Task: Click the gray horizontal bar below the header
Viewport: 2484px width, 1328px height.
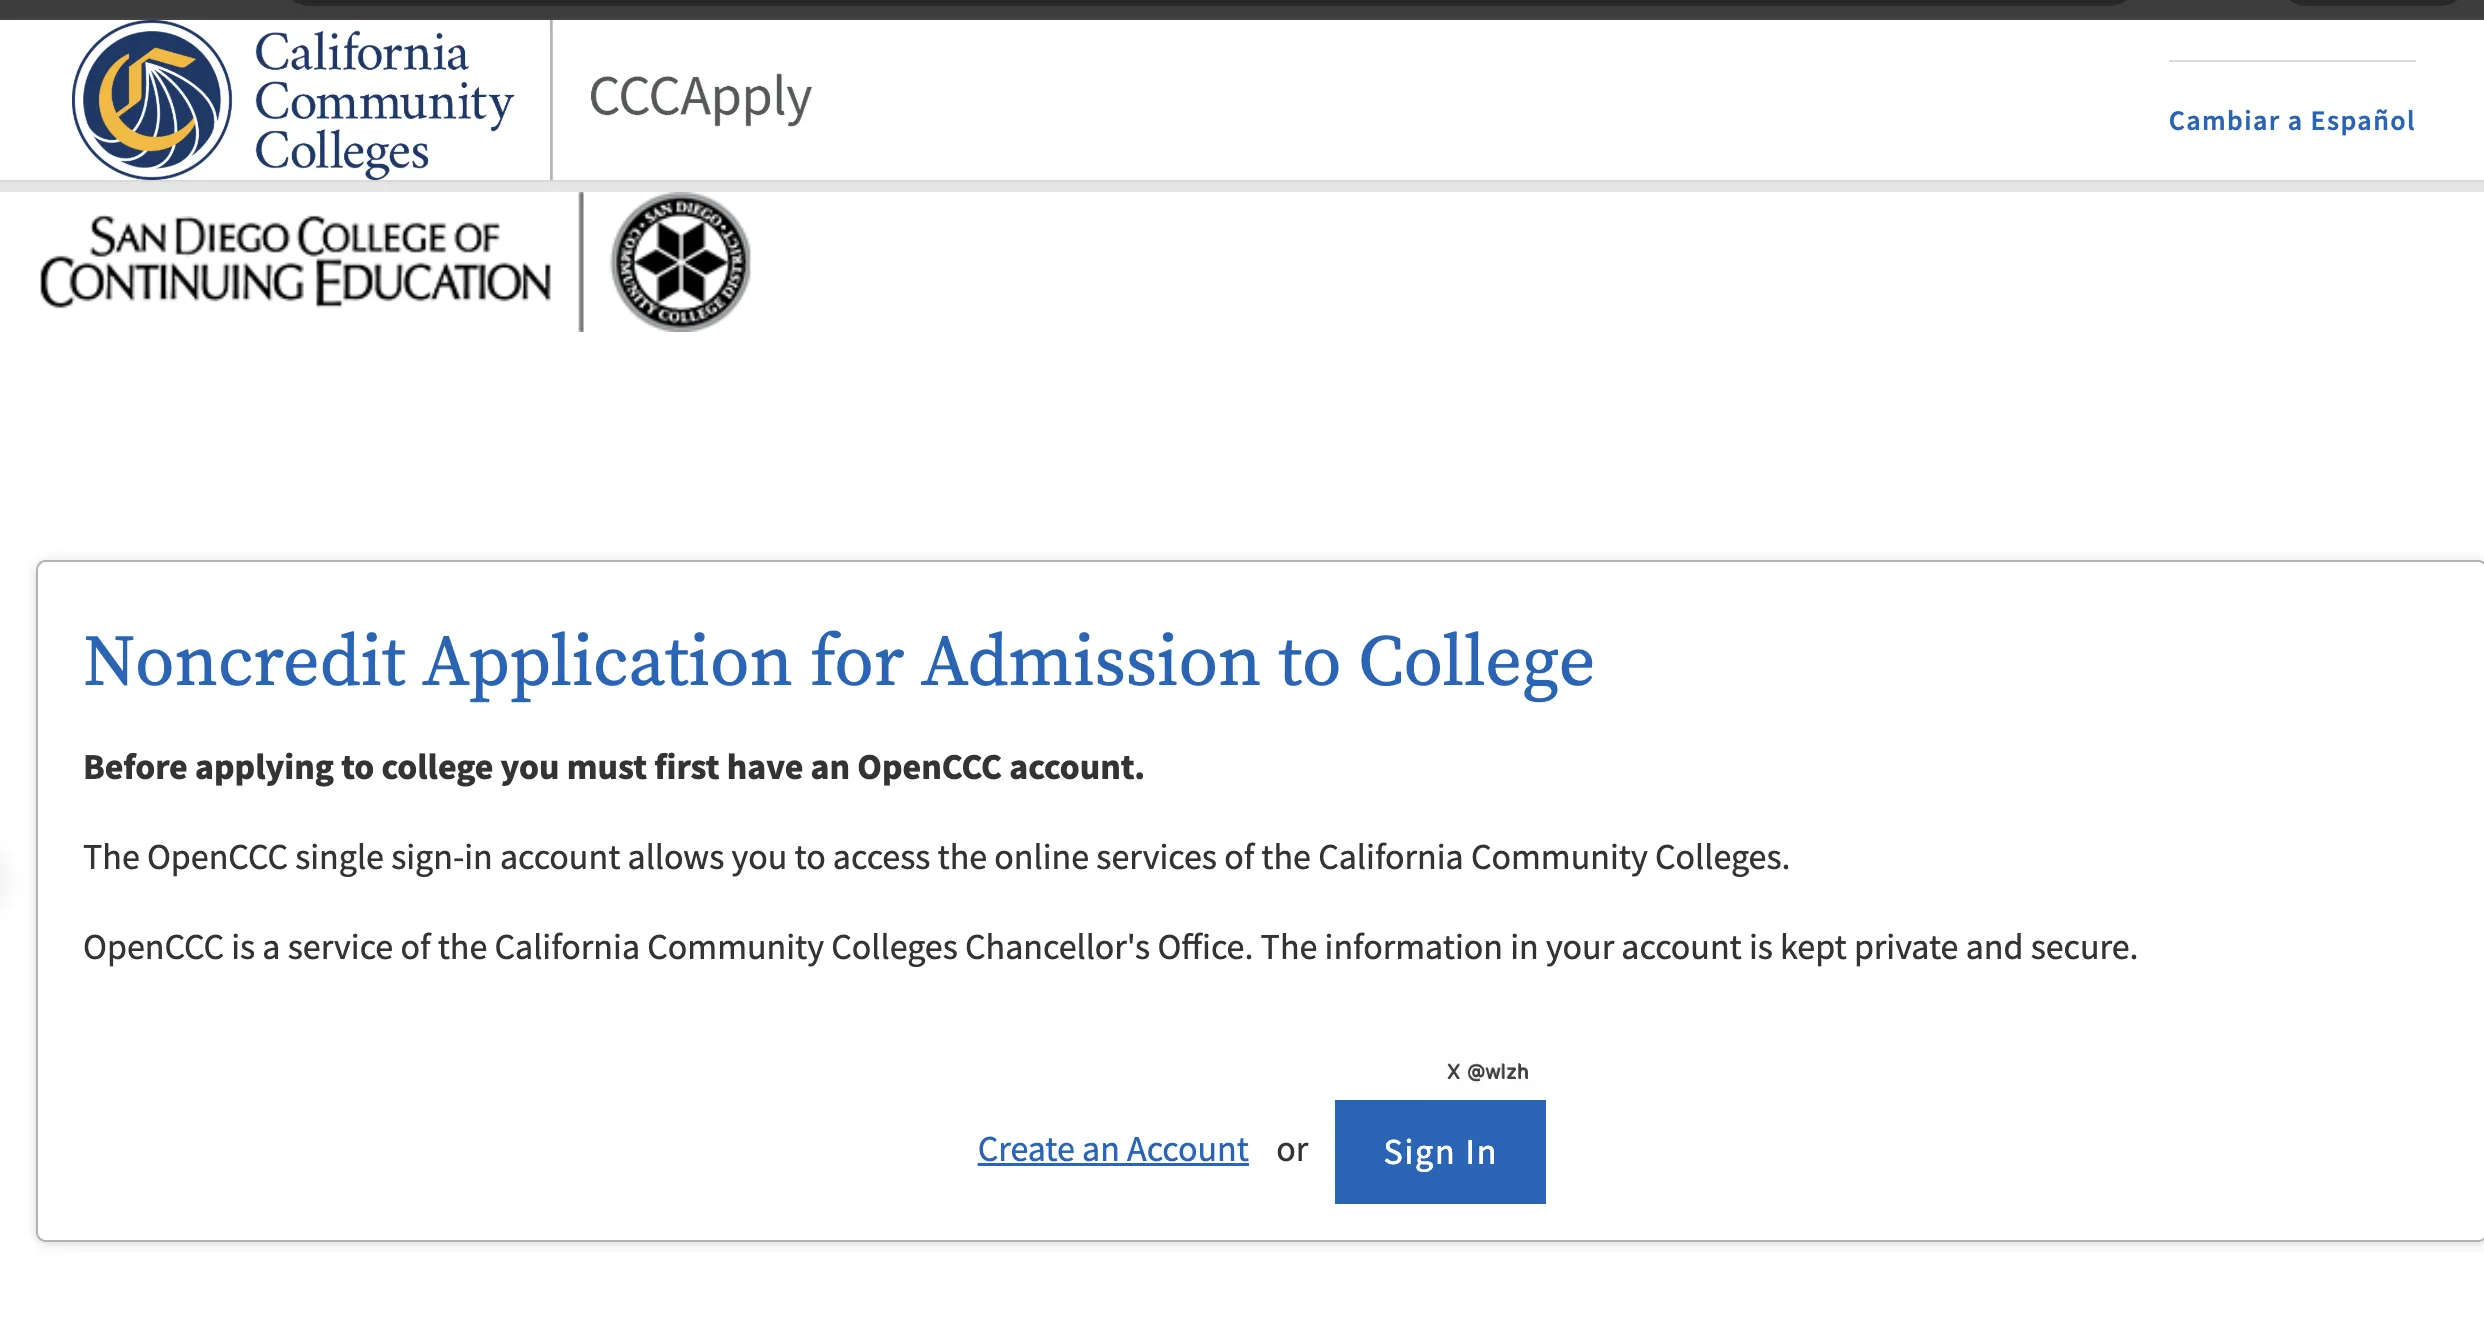Action: click(1242, 186)
